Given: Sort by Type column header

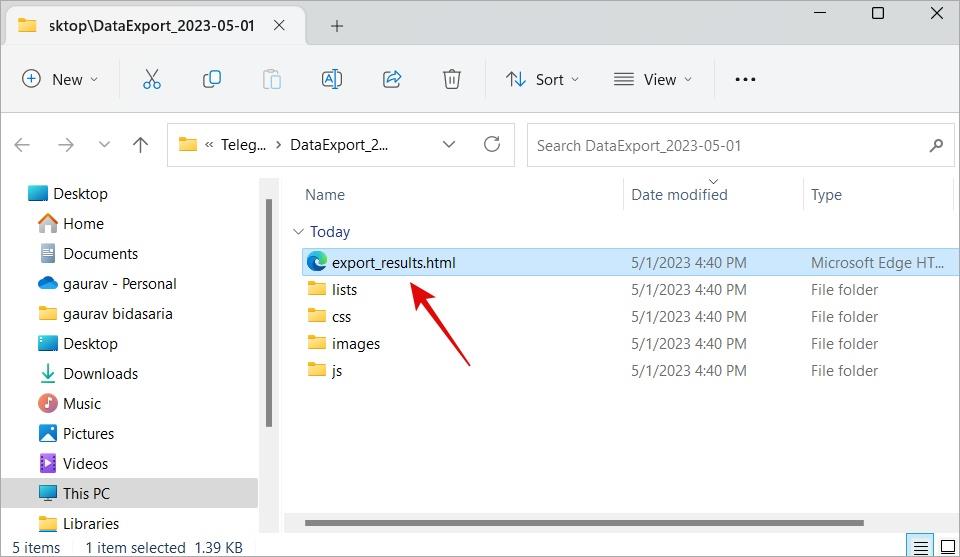Looking at the screenshot, I should coord(826,195).
